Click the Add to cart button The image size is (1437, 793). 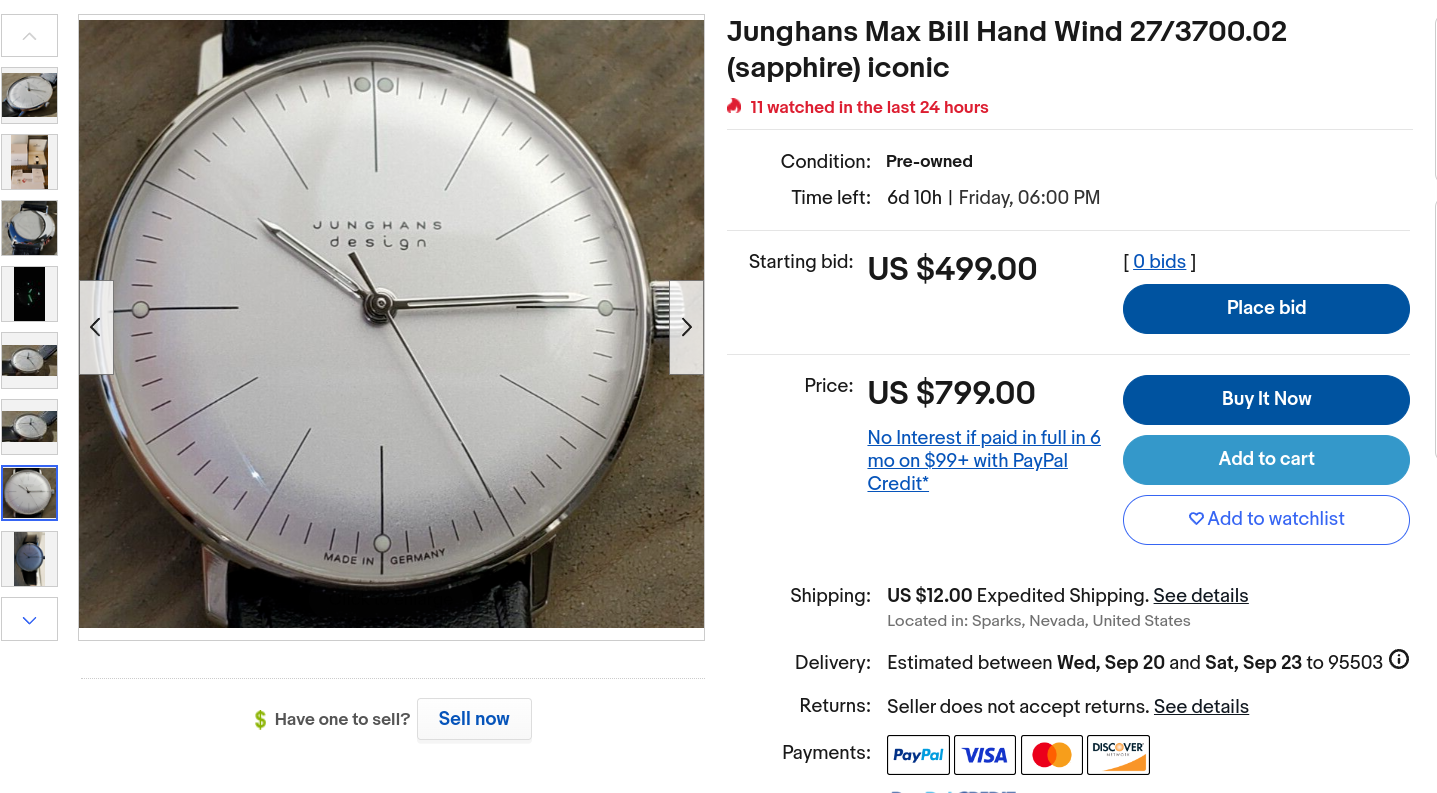click(x=1266, y=459)
